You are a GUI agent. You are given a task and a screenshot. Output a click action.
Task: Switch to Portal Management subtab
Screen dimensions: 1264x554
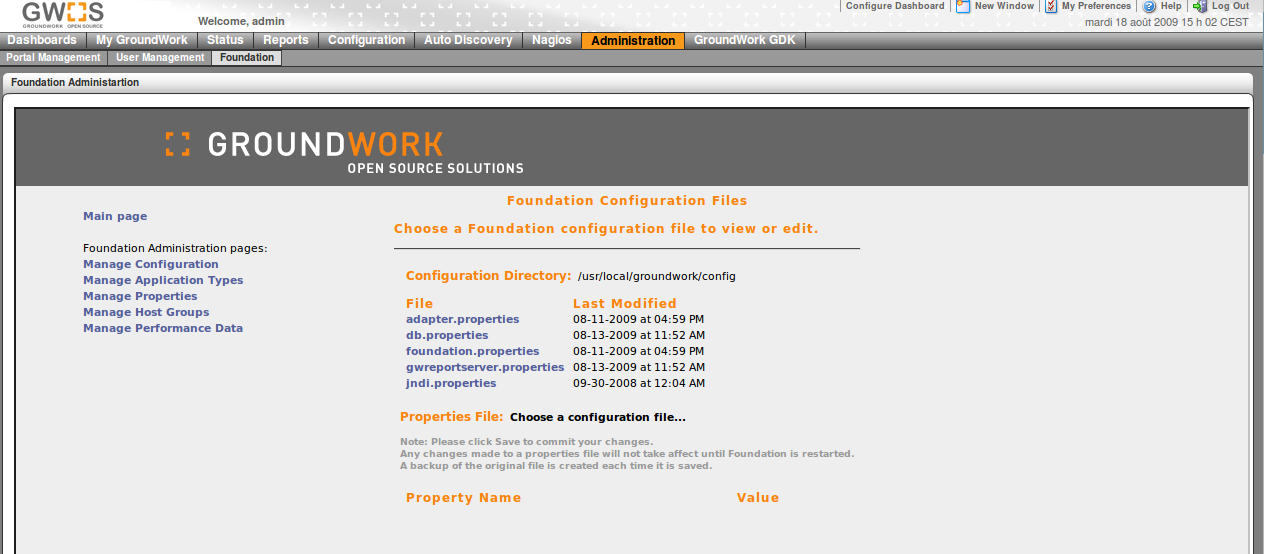(x=53, y=58)
